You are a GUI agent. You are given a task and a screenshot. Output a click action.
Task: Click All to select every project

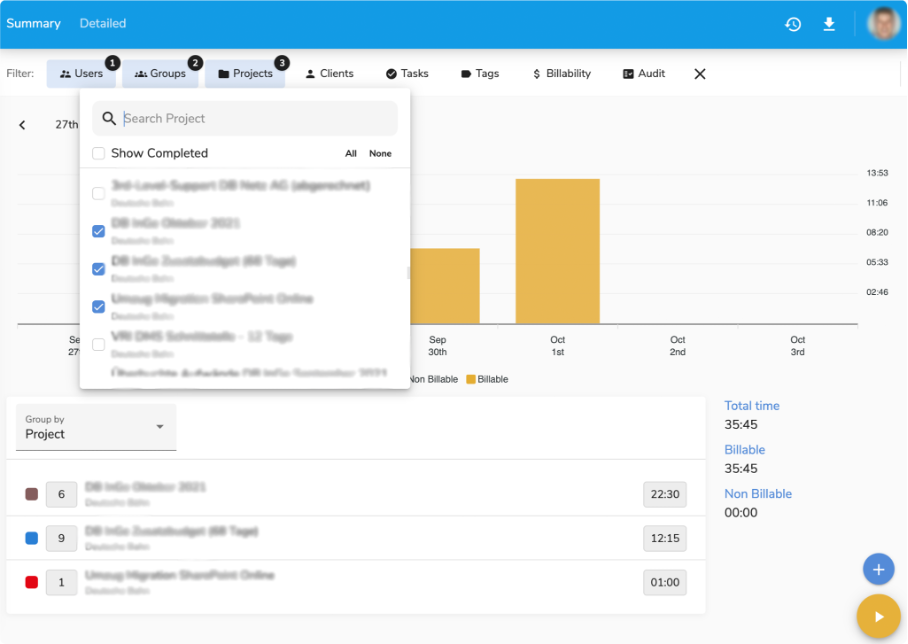351,154
